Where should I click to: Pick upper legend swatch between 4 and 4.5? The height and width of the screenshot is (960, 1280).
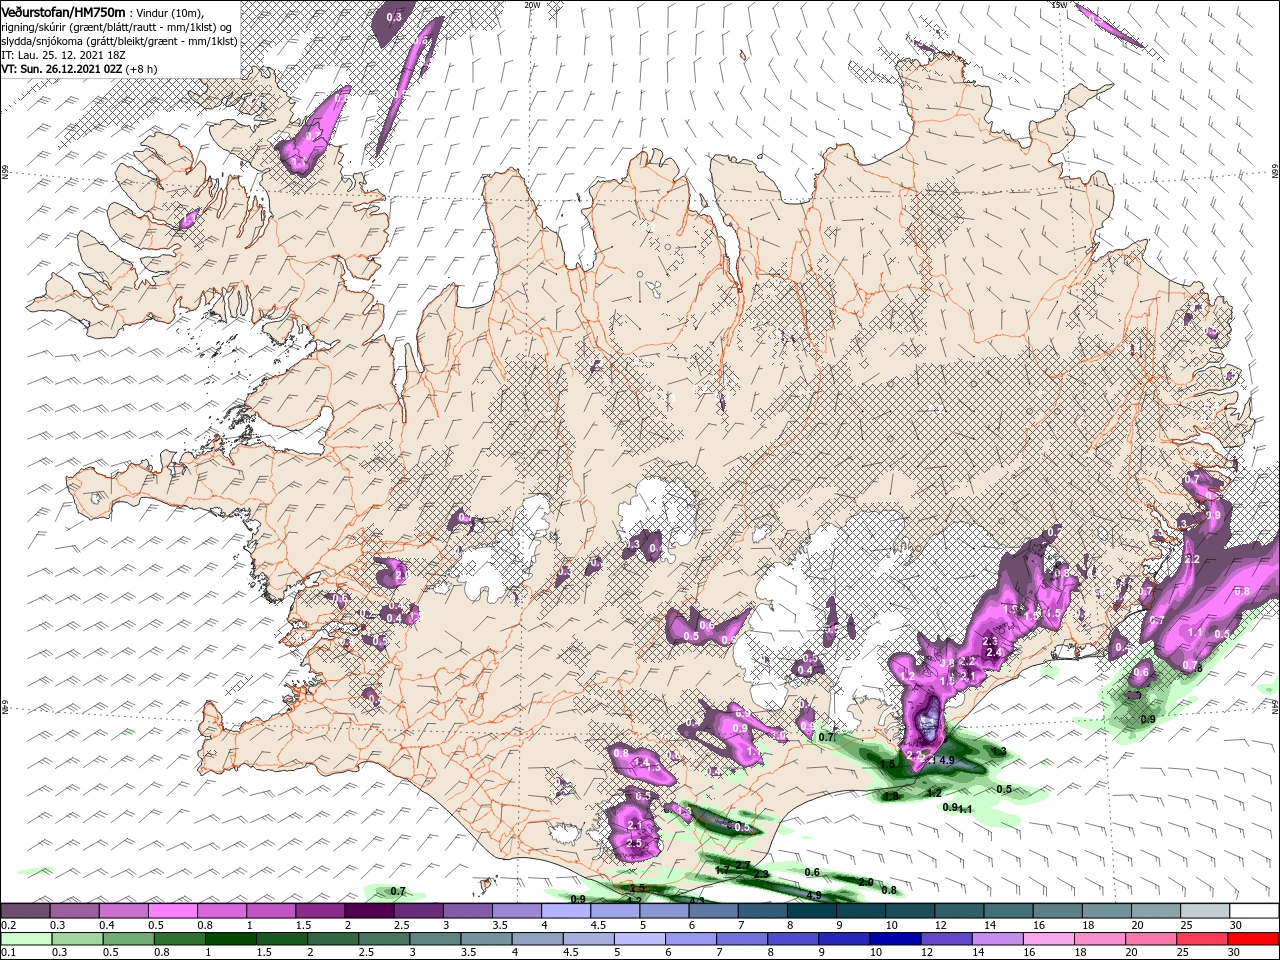tap(566, 910)
